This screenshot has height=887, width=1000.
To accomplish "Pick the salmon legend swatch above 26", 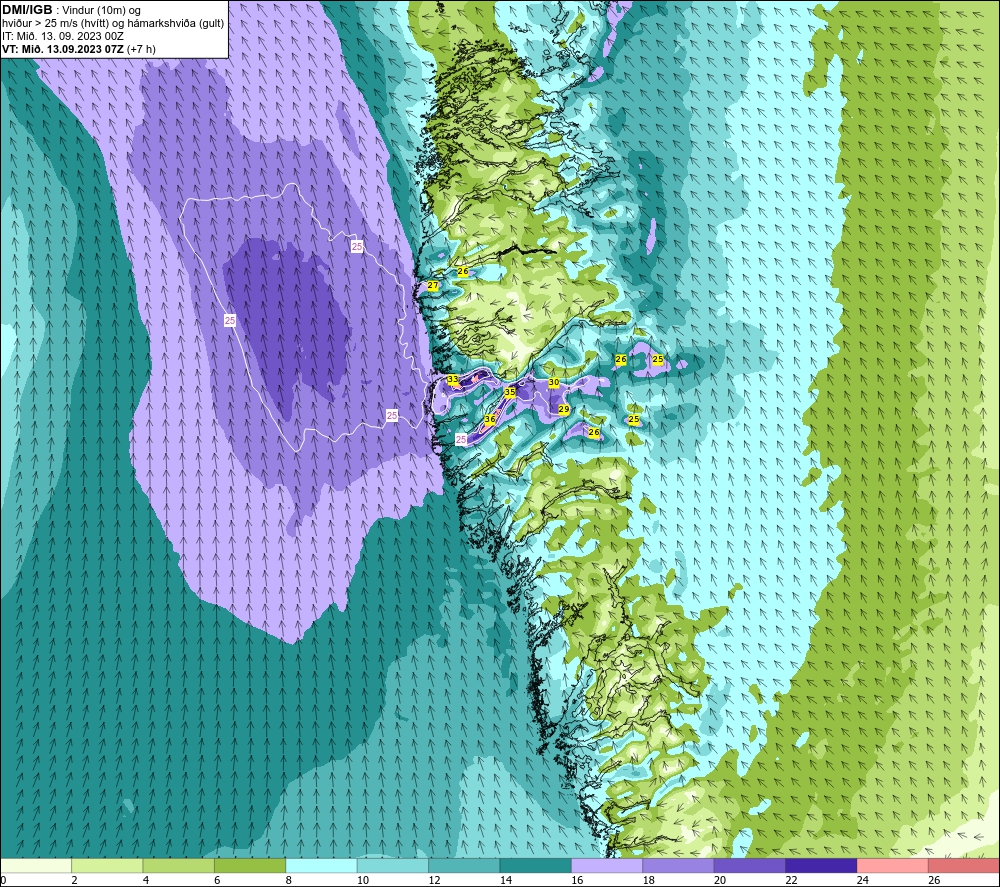I will pos(964,865).
